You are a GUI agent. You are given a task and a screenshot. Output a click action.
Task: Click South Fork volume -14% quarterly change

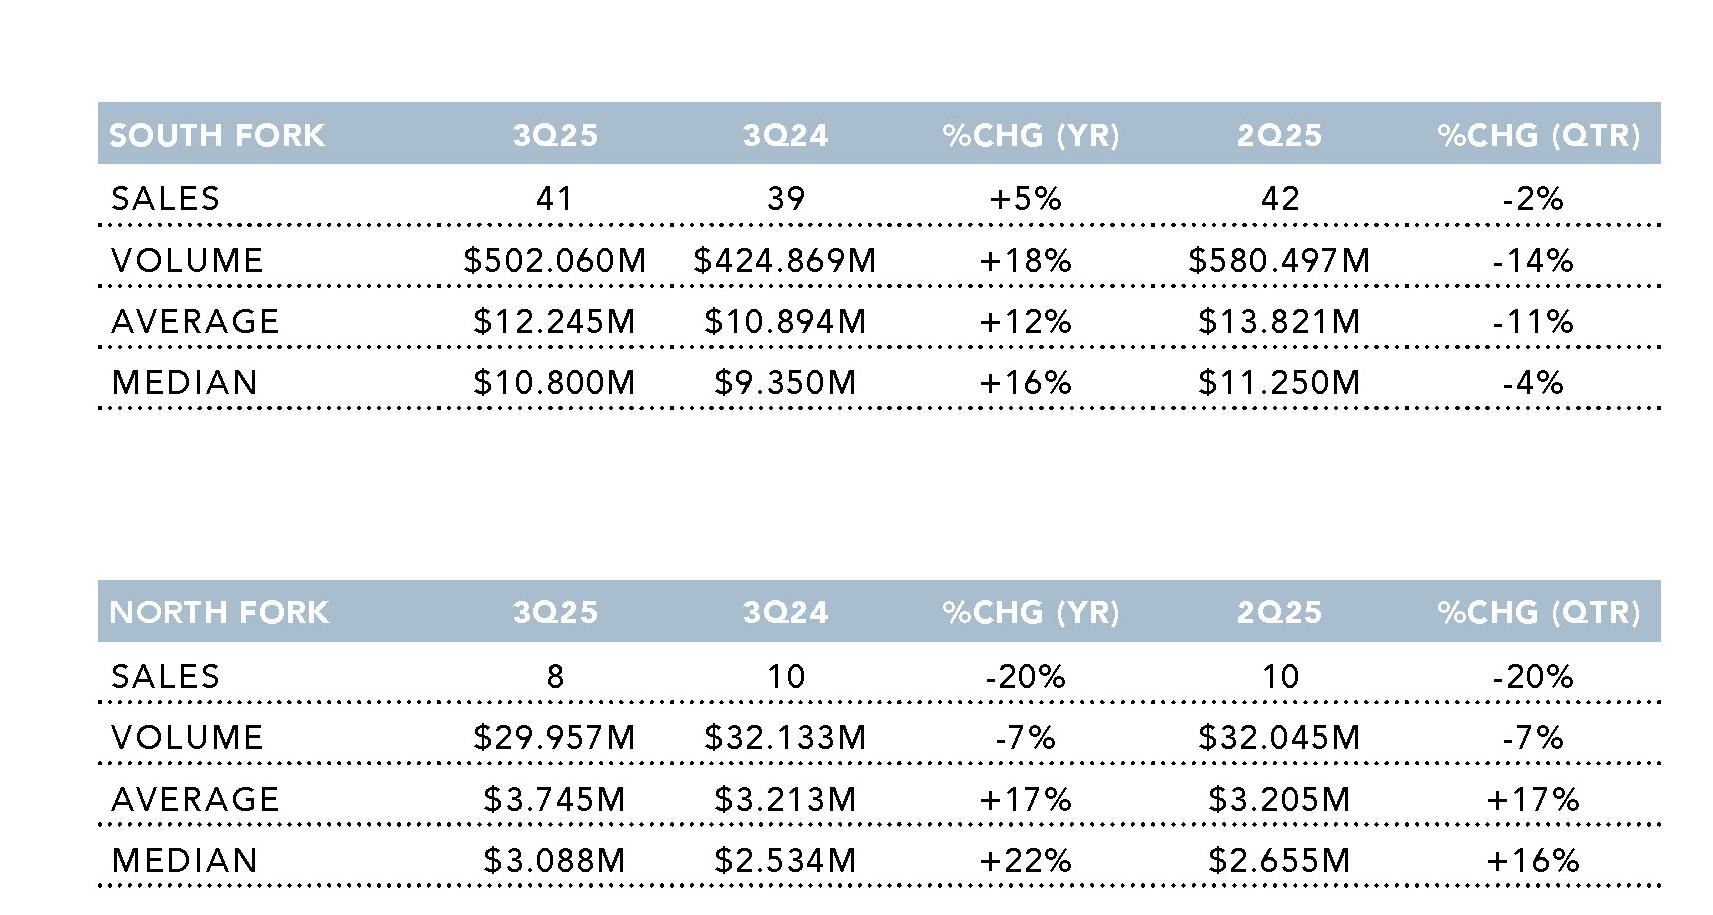click(1532, 261)
